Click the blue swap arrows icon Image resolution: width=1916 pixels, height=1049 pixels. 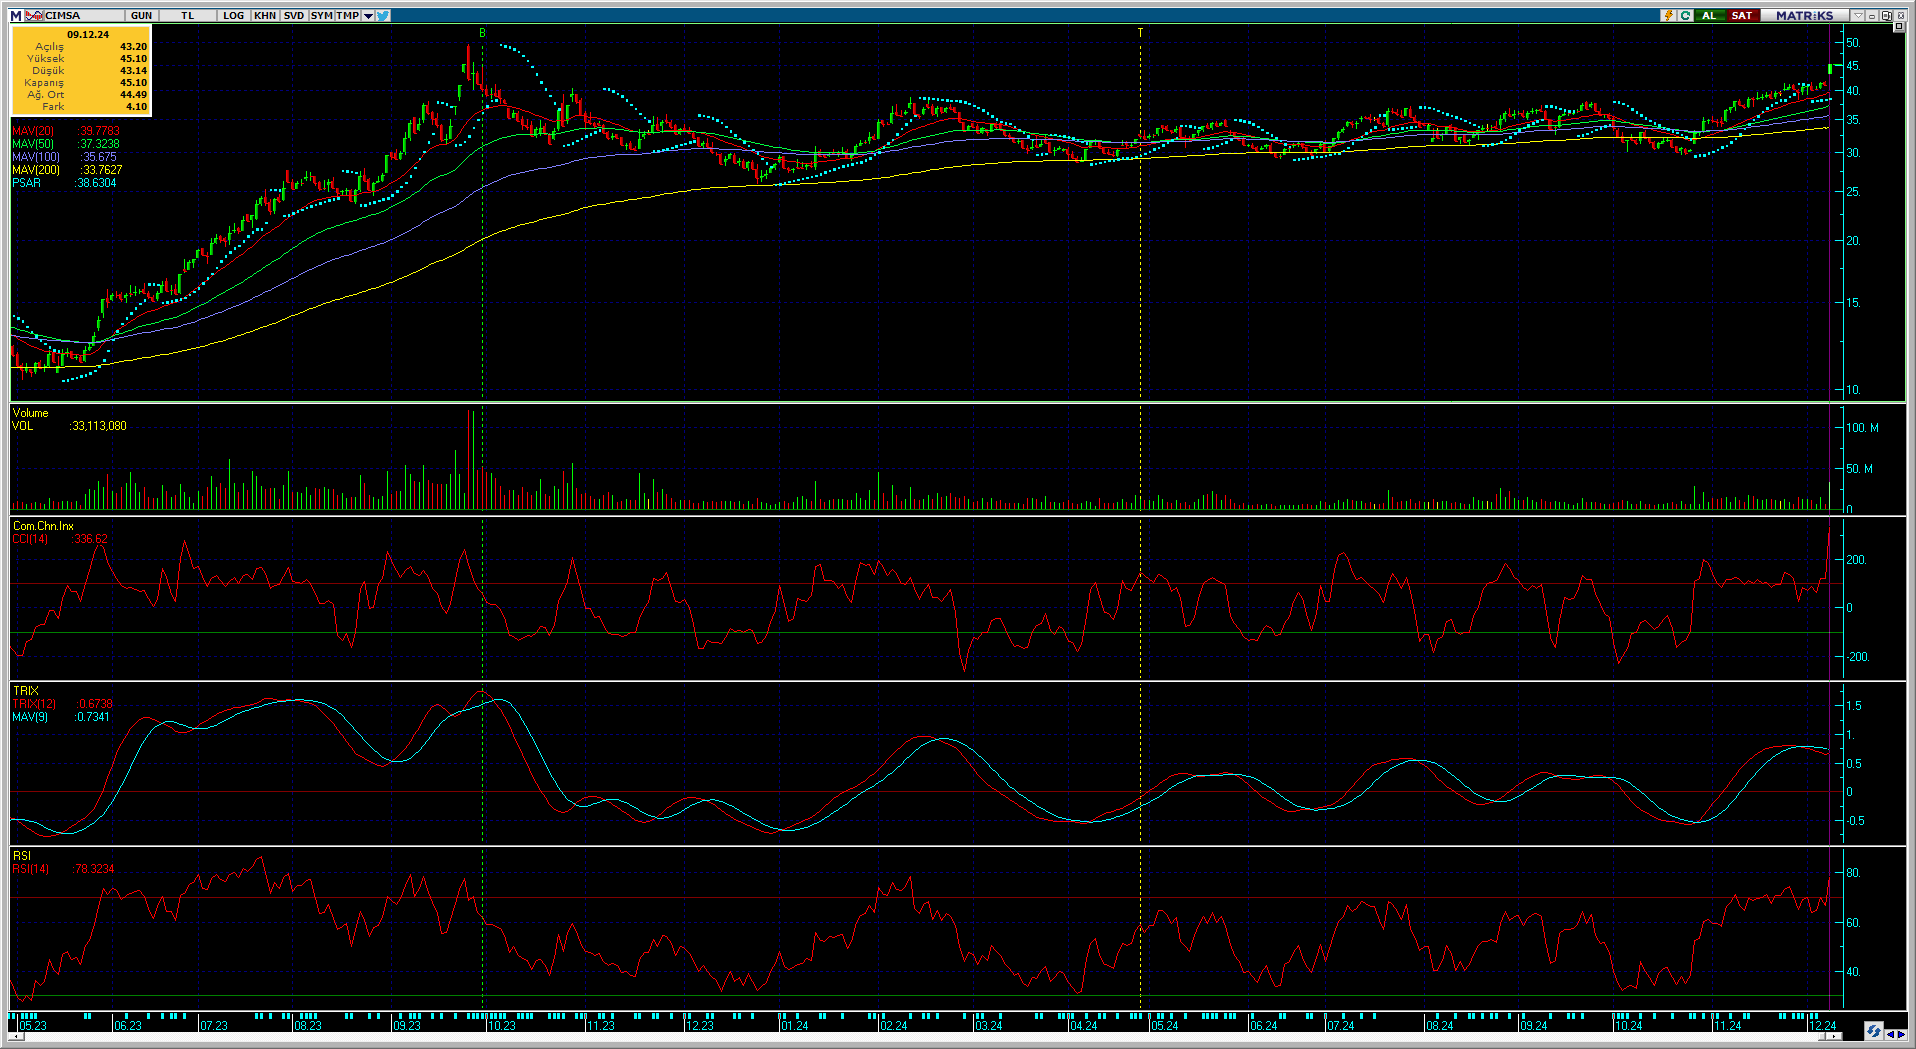(1874, 1031)
